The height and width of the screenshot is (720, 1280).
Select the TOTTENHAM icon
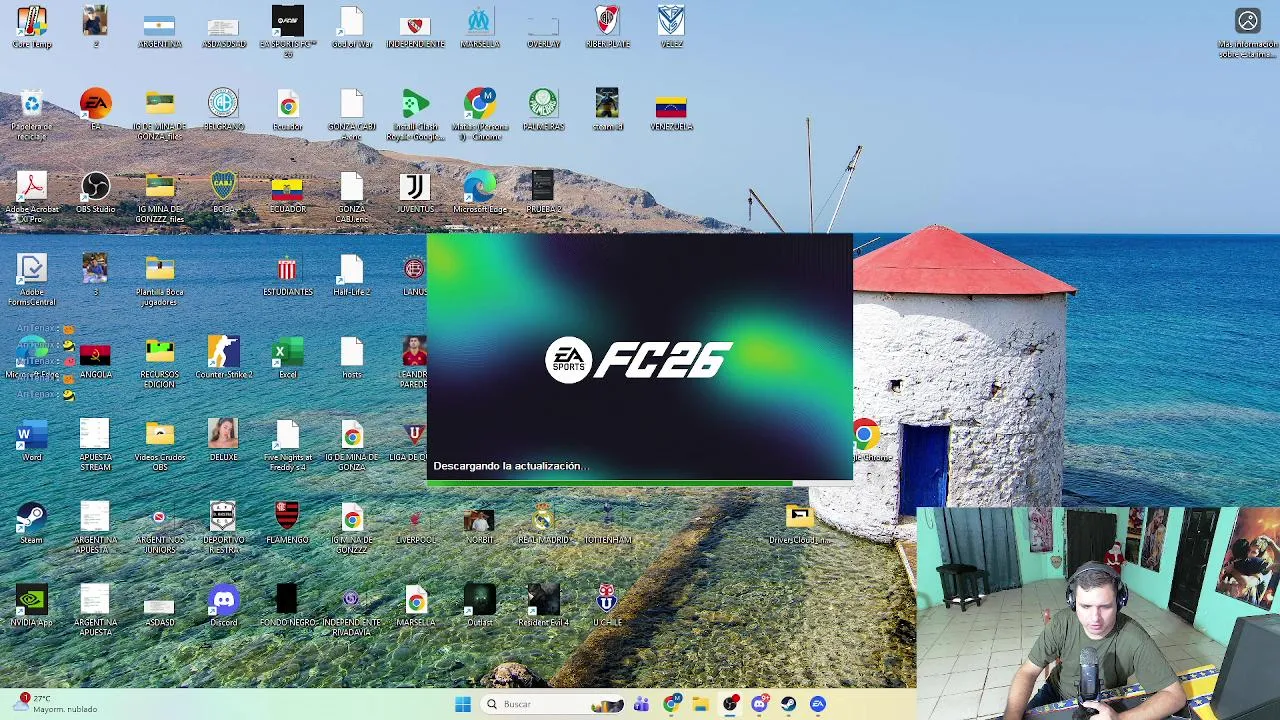click(607, 523)
